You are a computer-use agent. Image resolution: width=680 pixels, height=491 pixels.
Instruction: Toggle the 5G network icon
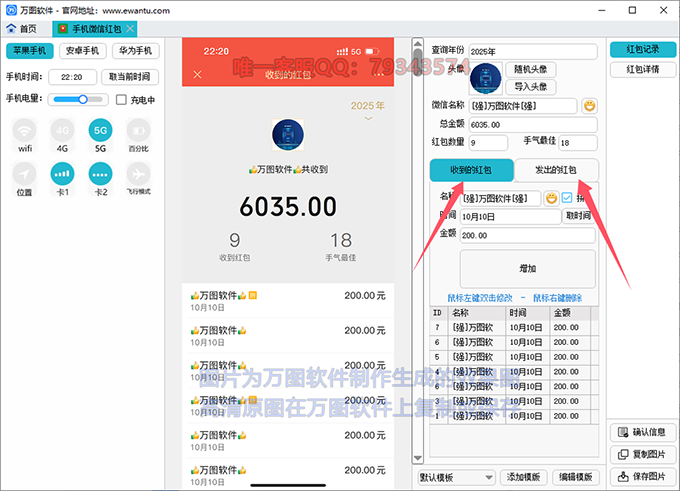coord(100,131)
